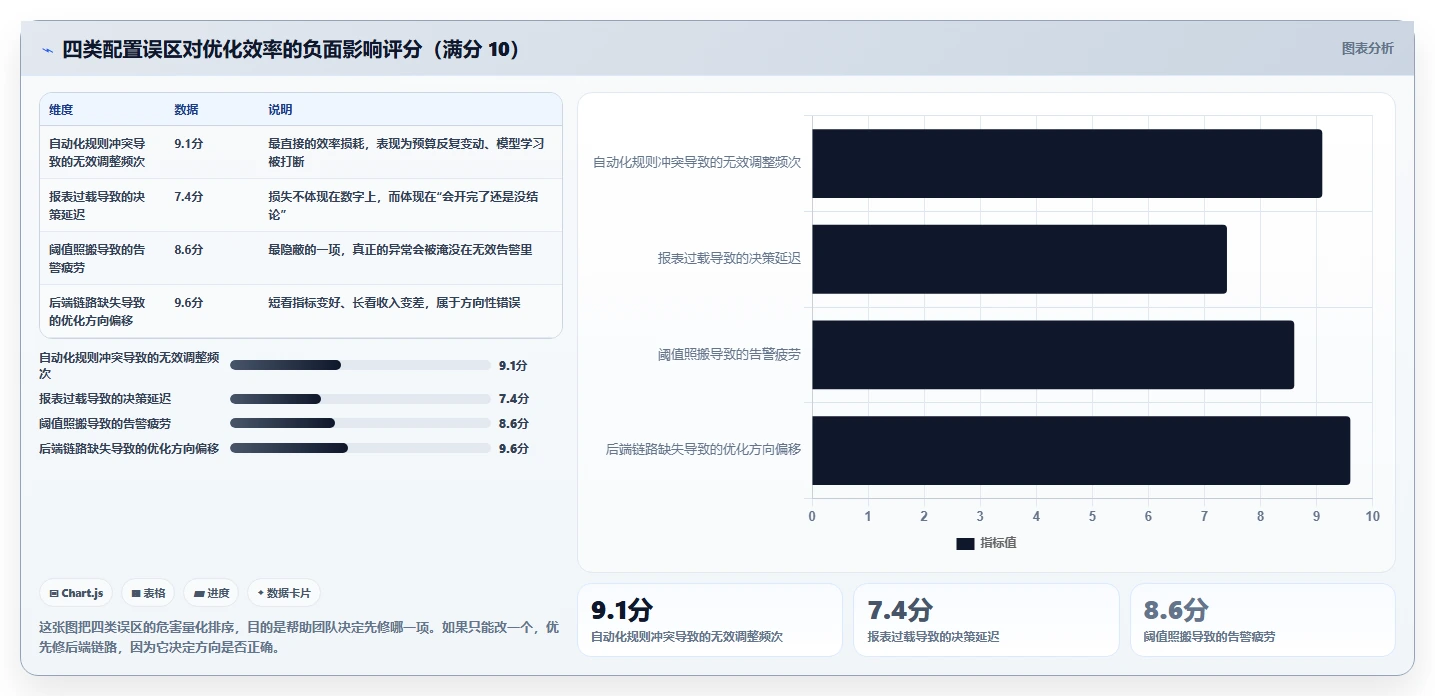This screenshot has width=1435, height=696.
Task: Click table row label 自动化规则冲突导致的无效调整频次
Action: tap(97, 152)
